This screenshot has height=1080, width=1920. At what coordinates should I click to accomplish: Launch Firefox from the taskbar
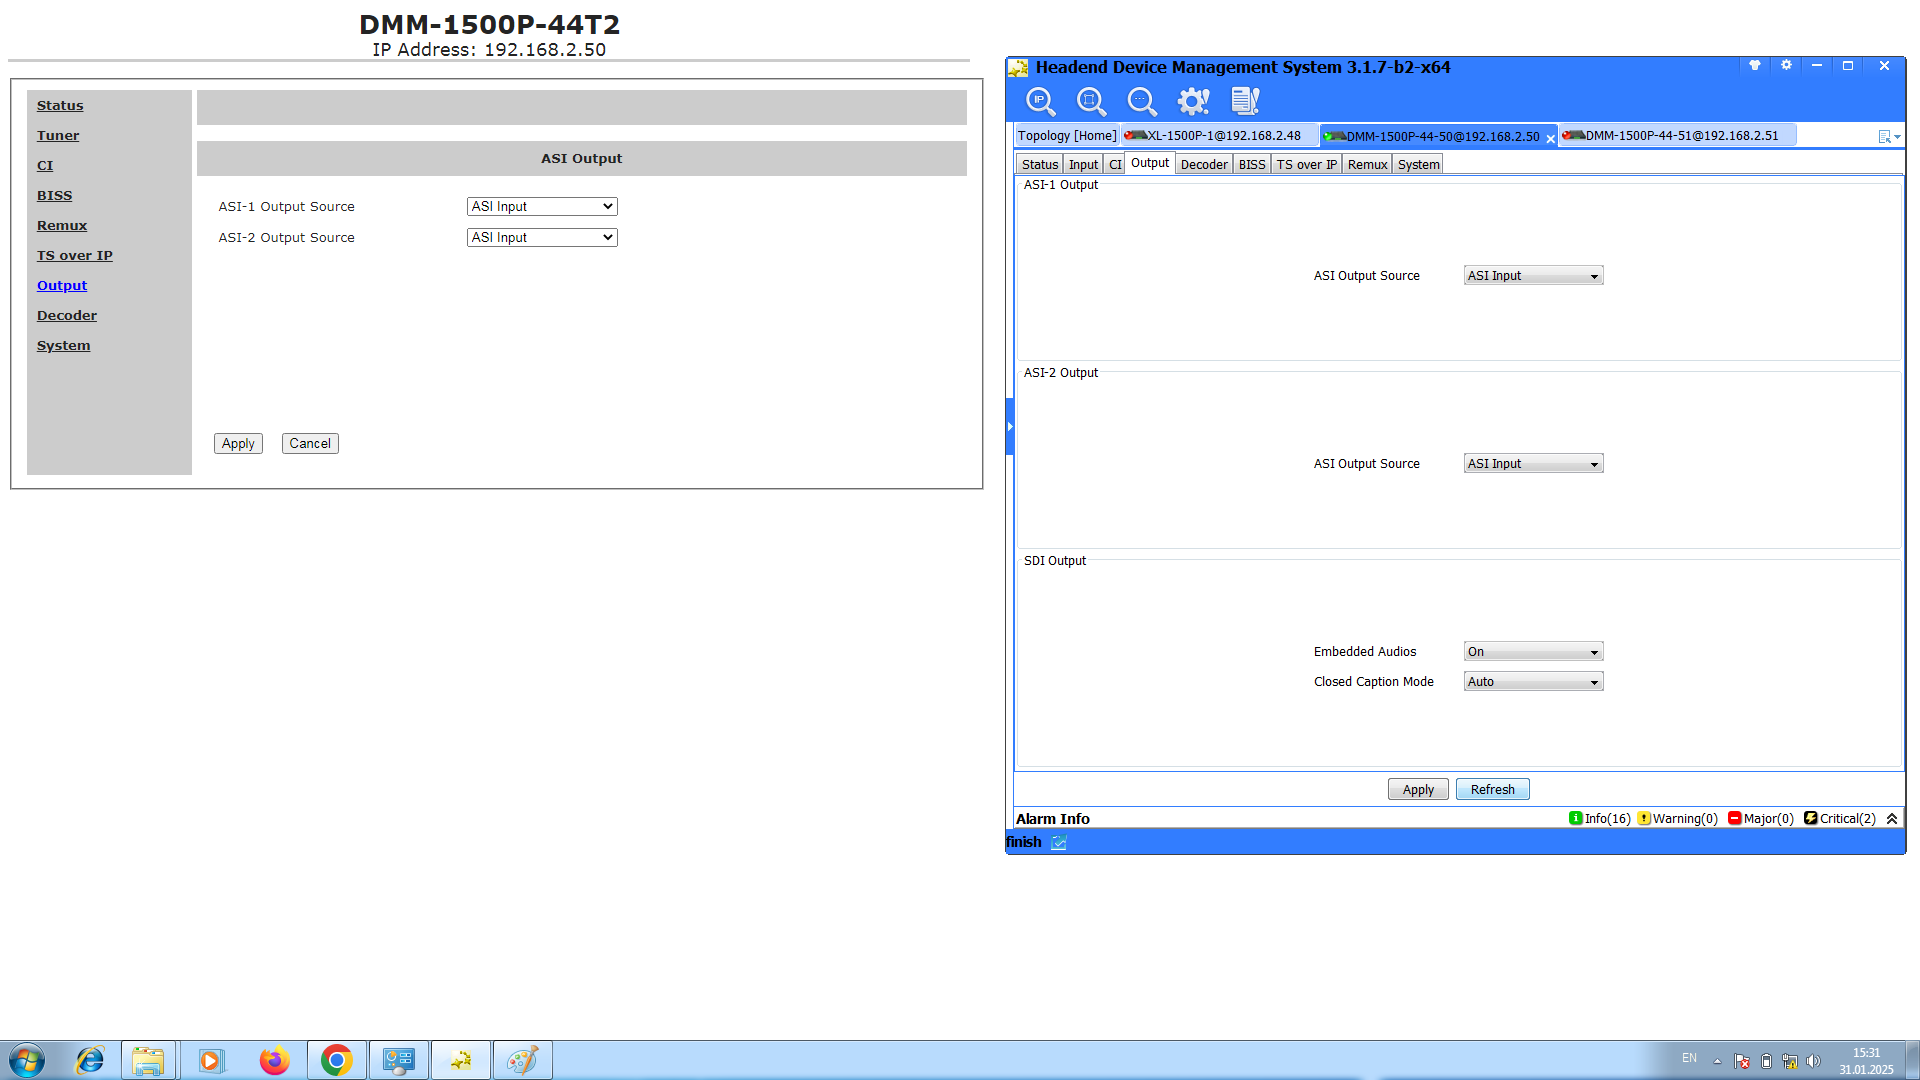tap(274, 1060)
